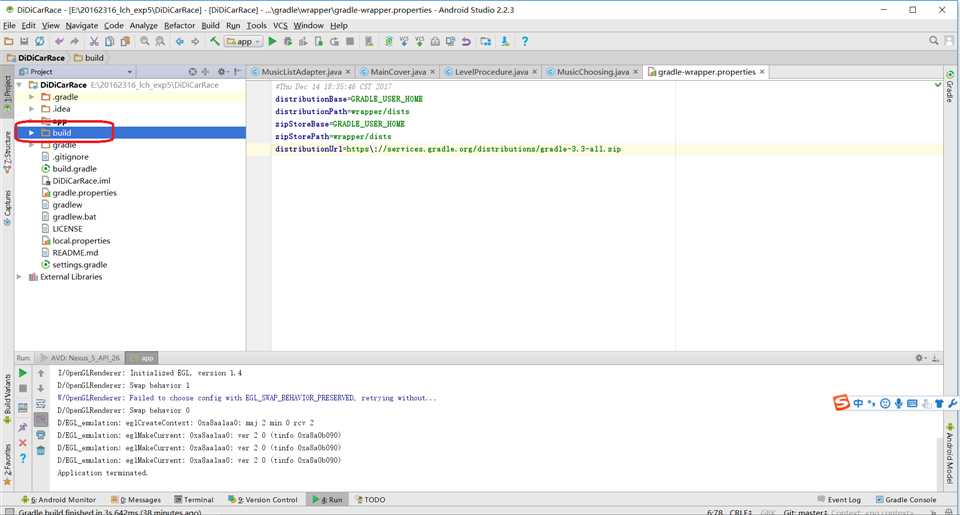Viewport: 960px width, 515px height.
Task: Open the Event Log
Action: 839,500
